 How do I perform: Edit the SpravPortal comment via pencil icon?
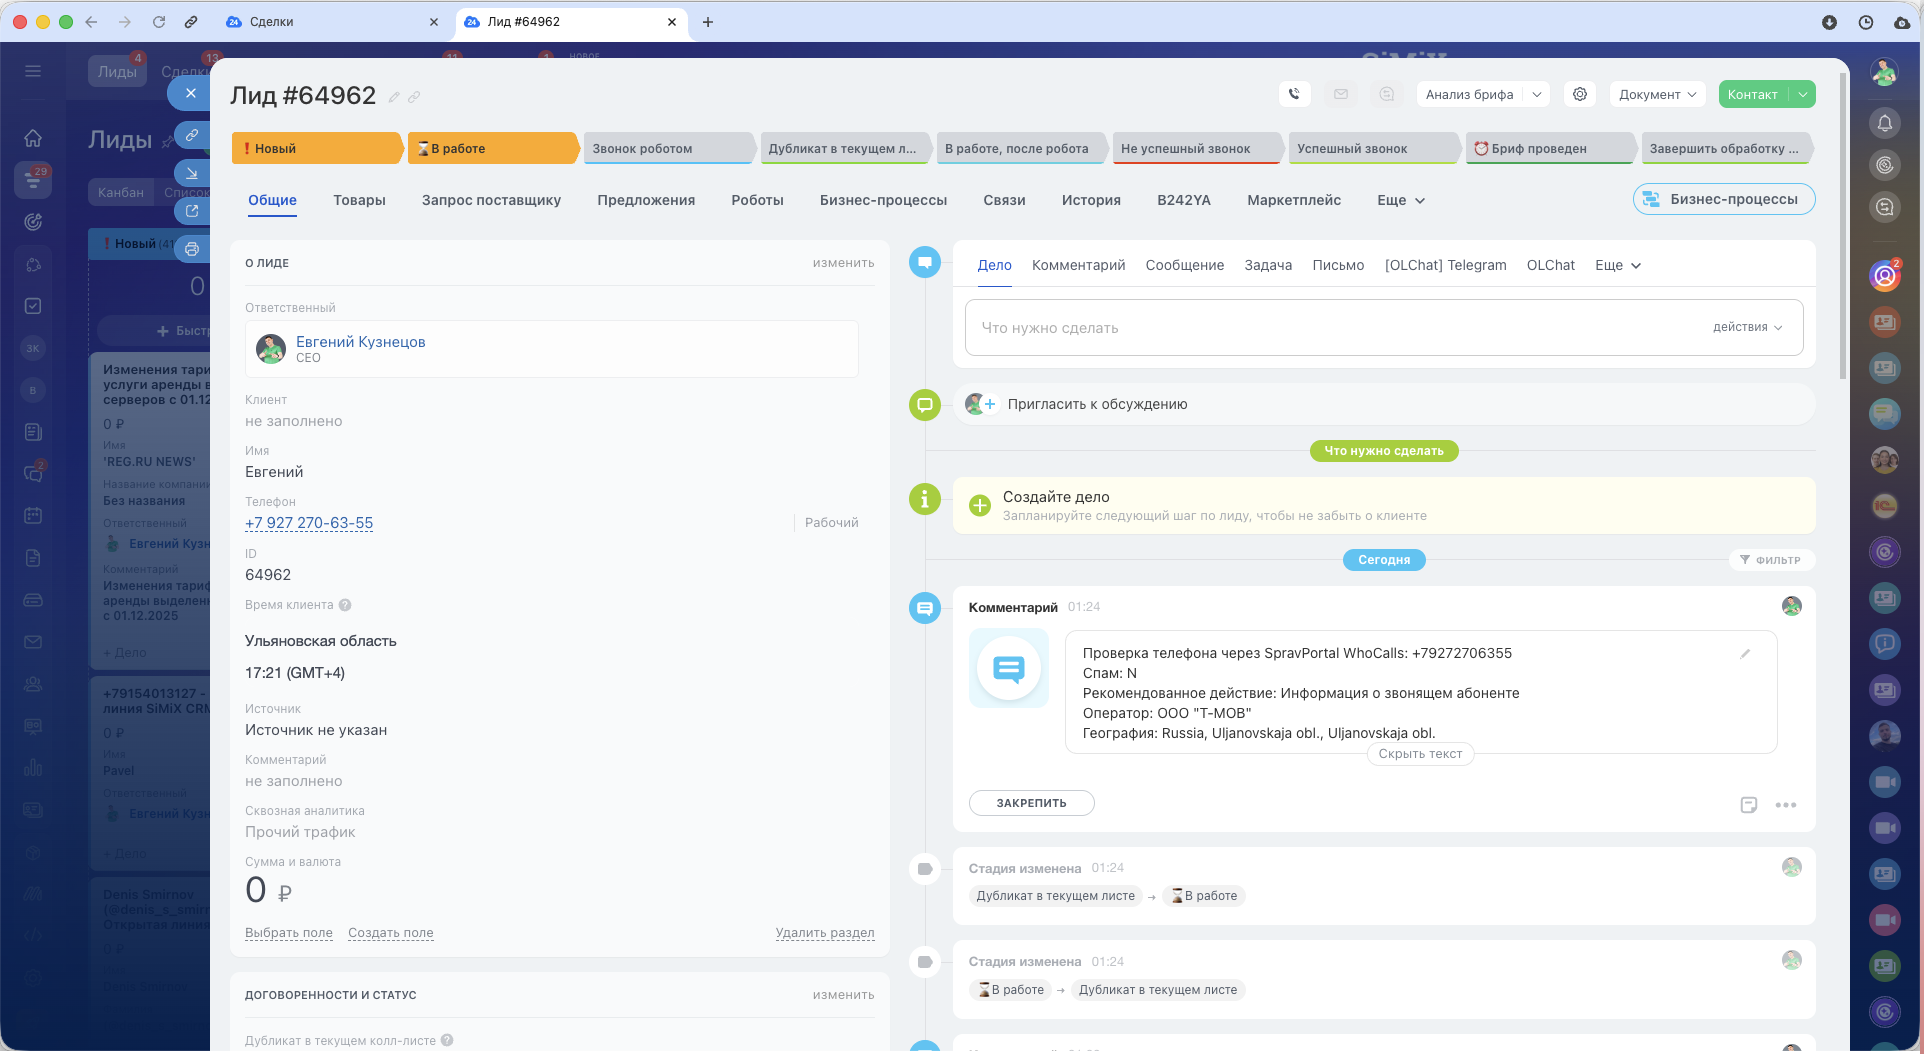tap(1745, 654)
